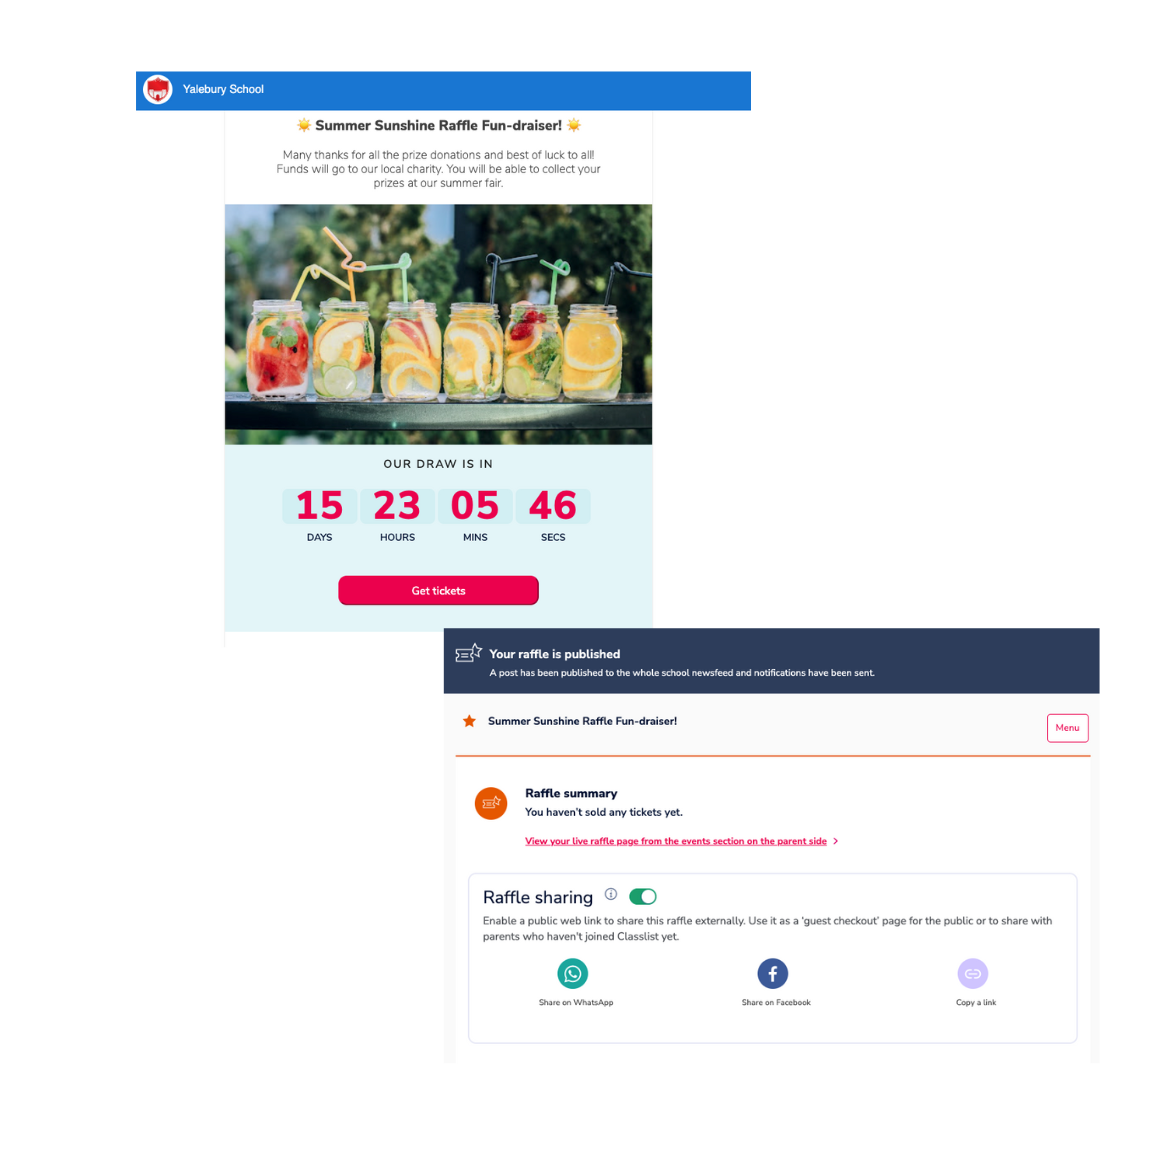This screenshot has height=1168, width=1168.
Task: Click the Facebook share icon
Action: 772,973
